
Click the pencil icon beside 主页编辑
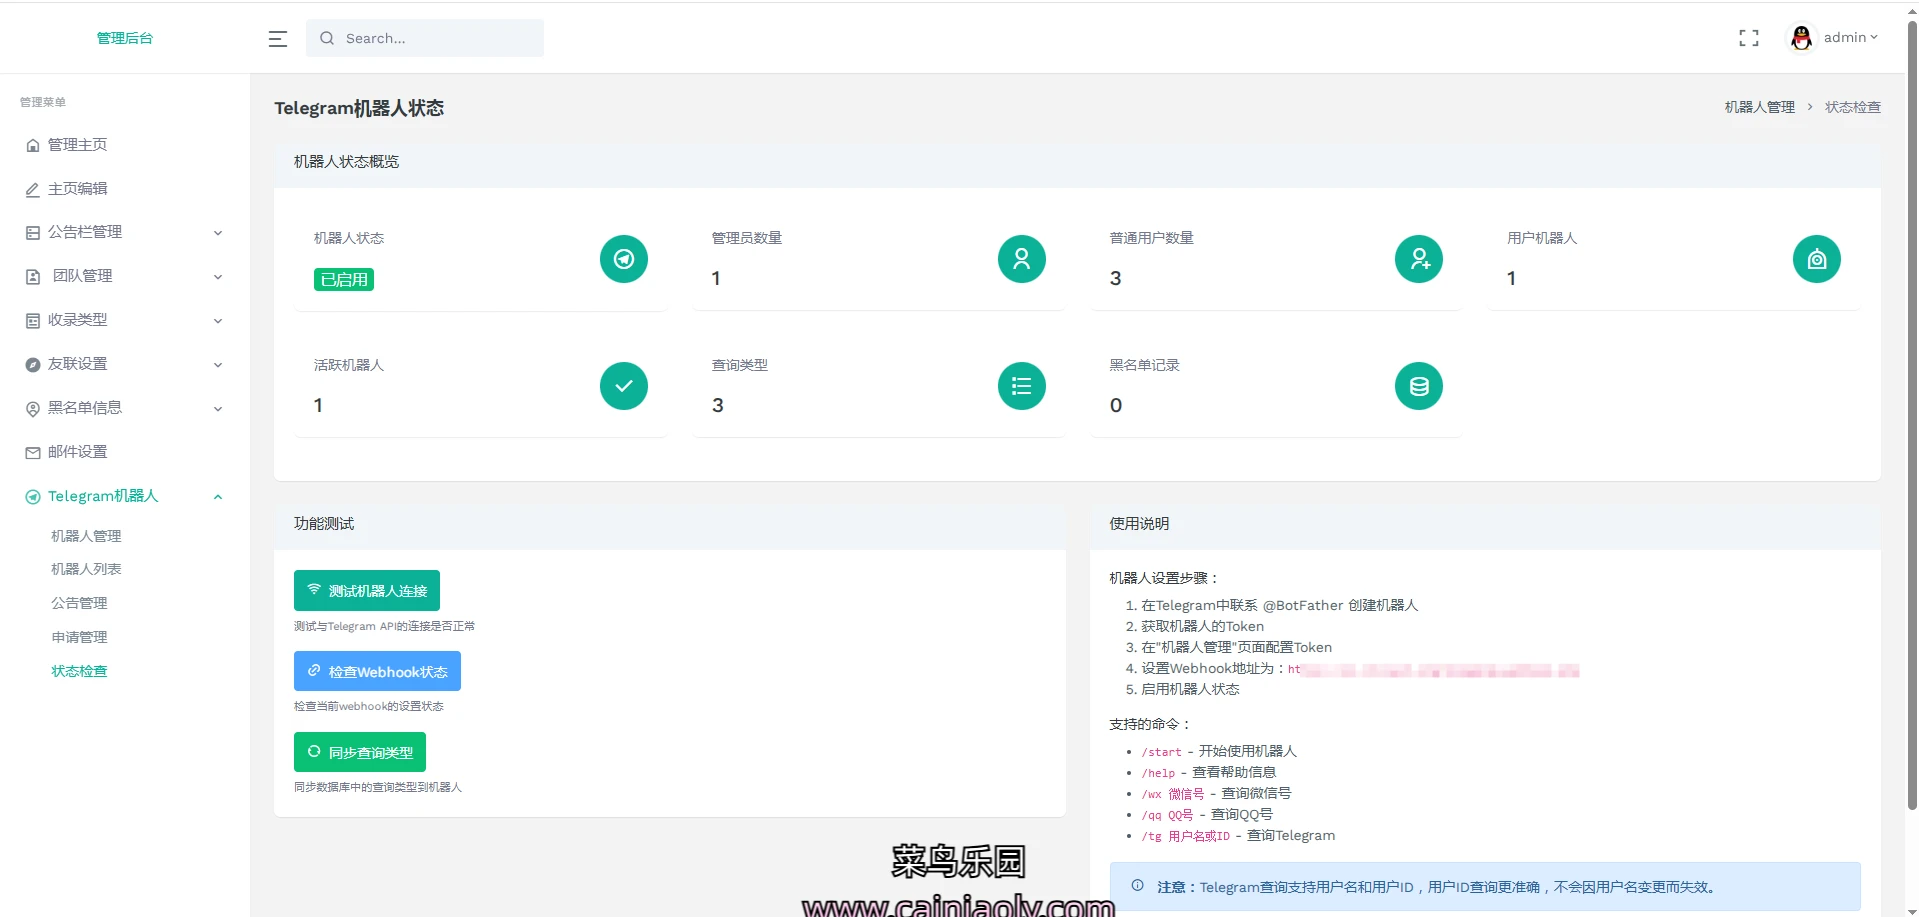click(x=33, y=189)
